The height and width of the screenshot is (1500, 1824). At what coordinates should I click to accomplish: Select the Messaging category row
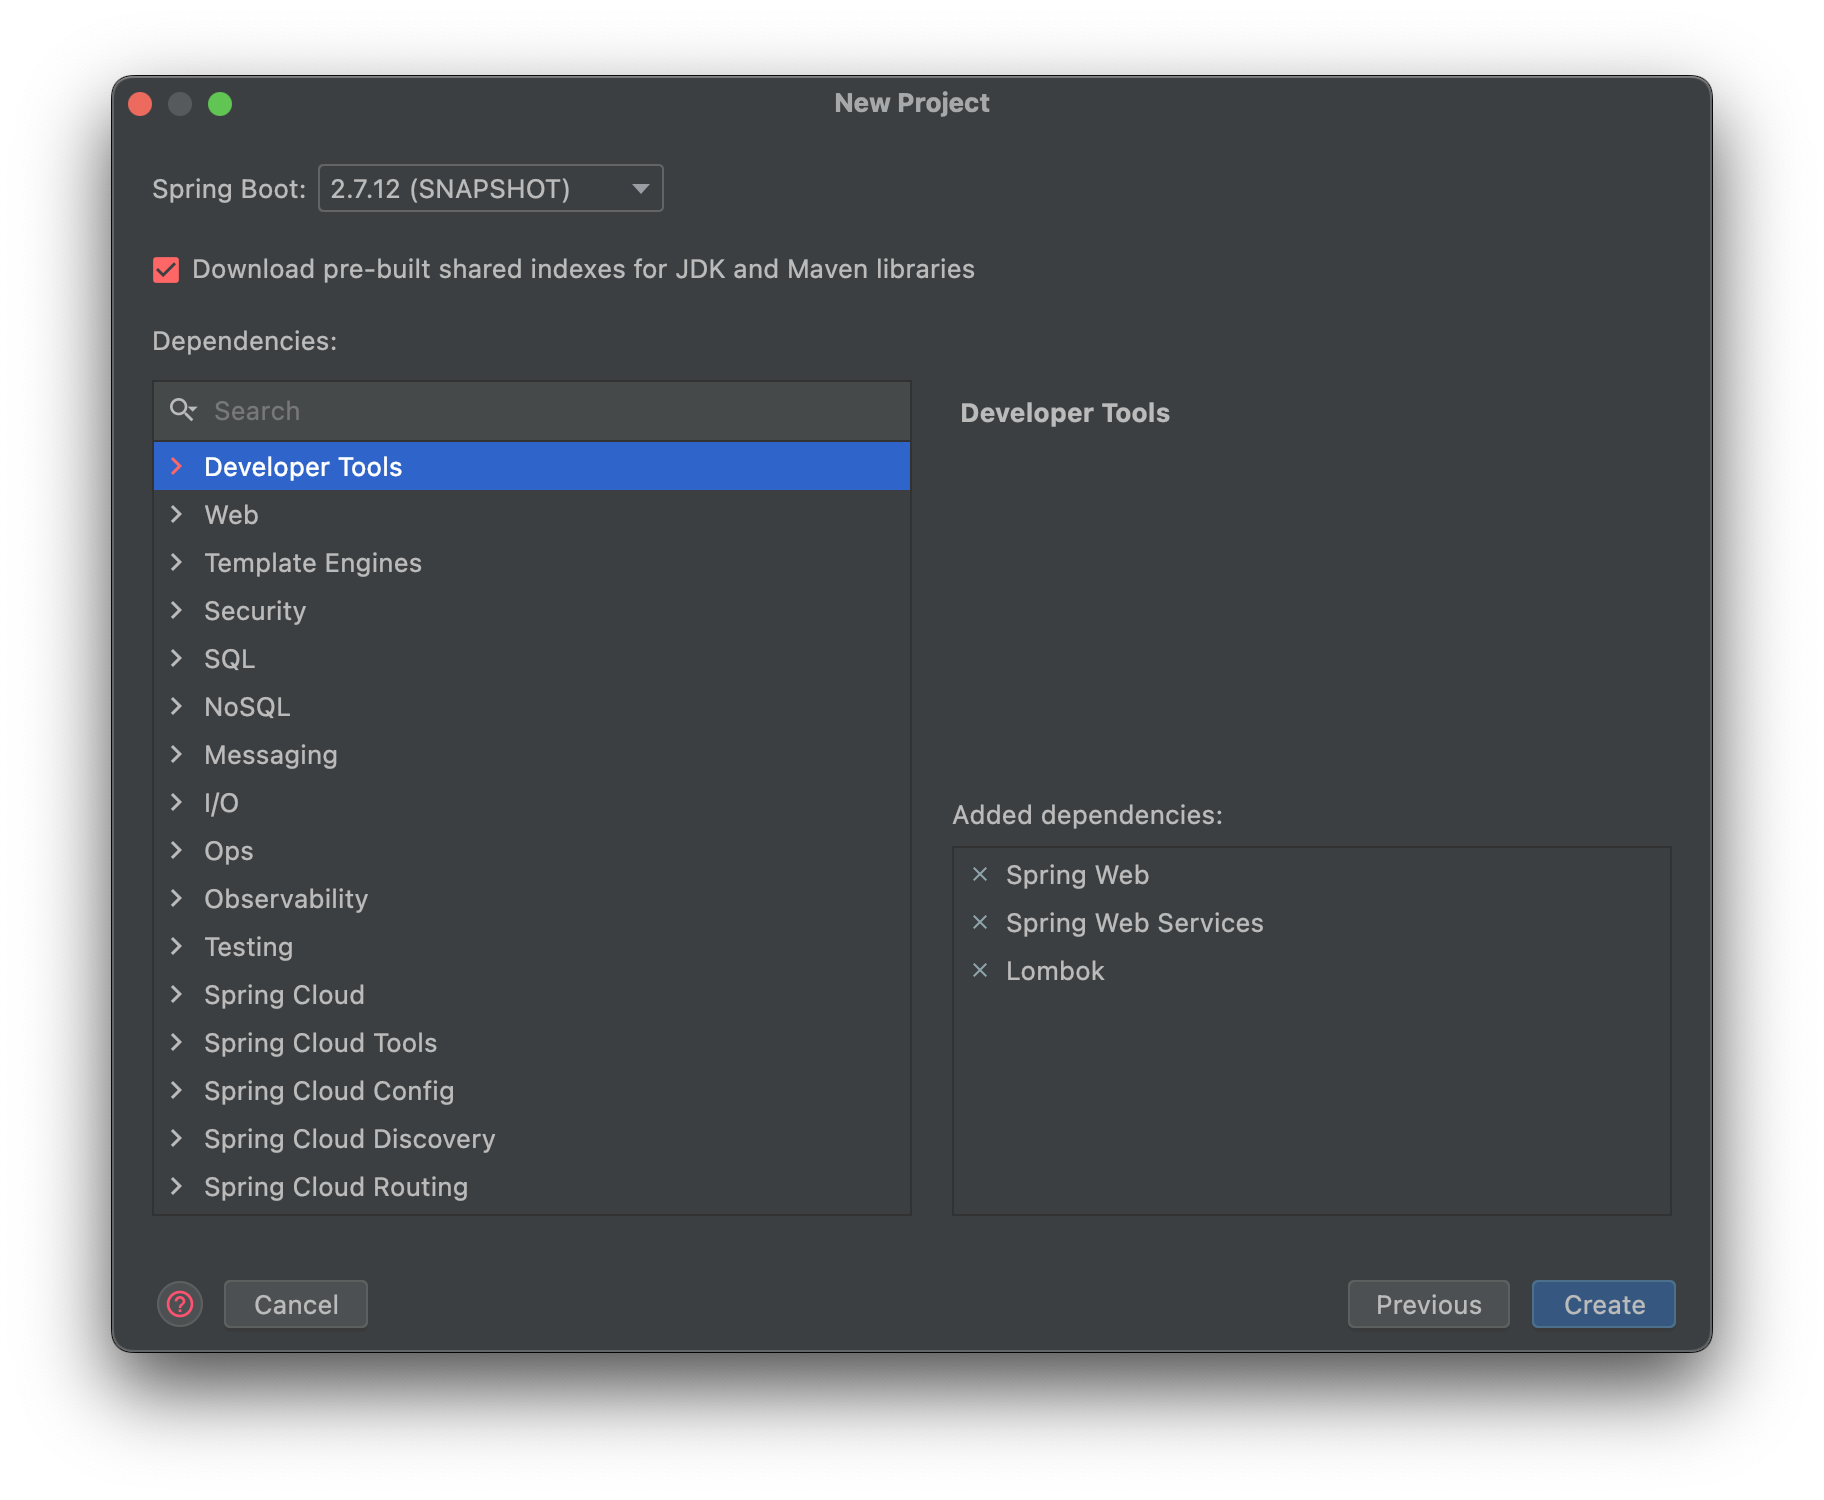click(x=532, y=754)
